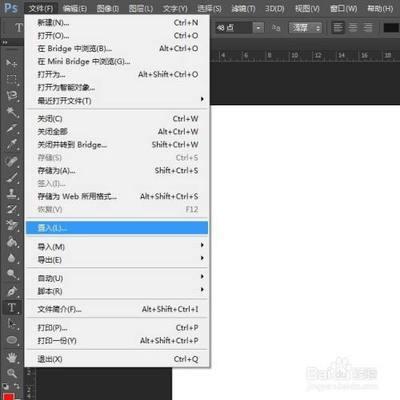This screenshot has height=400, width=400.
Task: Choose 打印一份(Y) menu entry
Action: [x=117, y=341]
